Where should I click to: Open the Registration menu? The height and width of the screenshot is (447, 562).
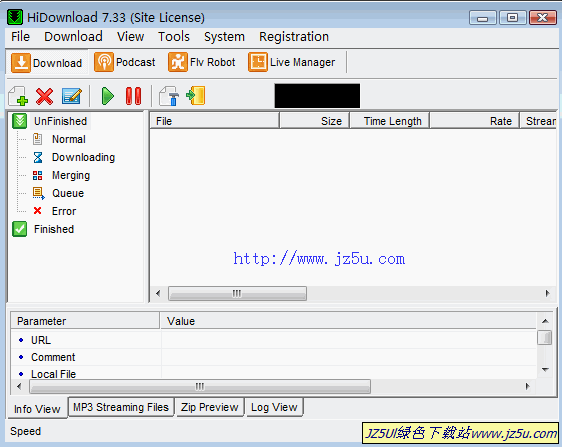[x=294, y=37]
